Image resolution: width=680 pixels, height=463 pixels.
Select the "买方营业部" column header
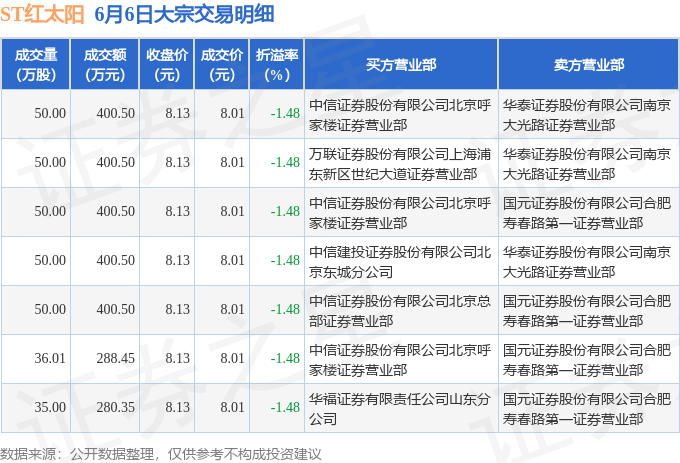(x=401, y=65)
